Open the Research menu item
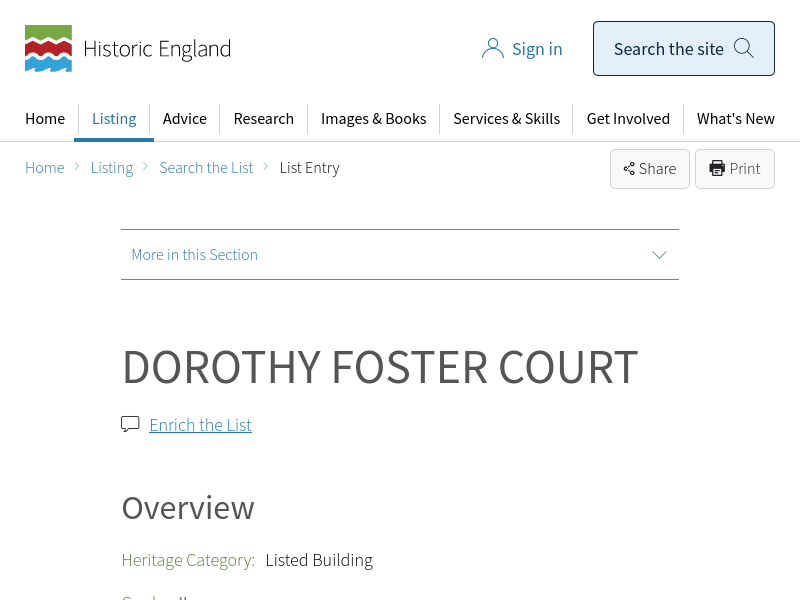The width and height of the screenshot is (800, 600). 264,118
